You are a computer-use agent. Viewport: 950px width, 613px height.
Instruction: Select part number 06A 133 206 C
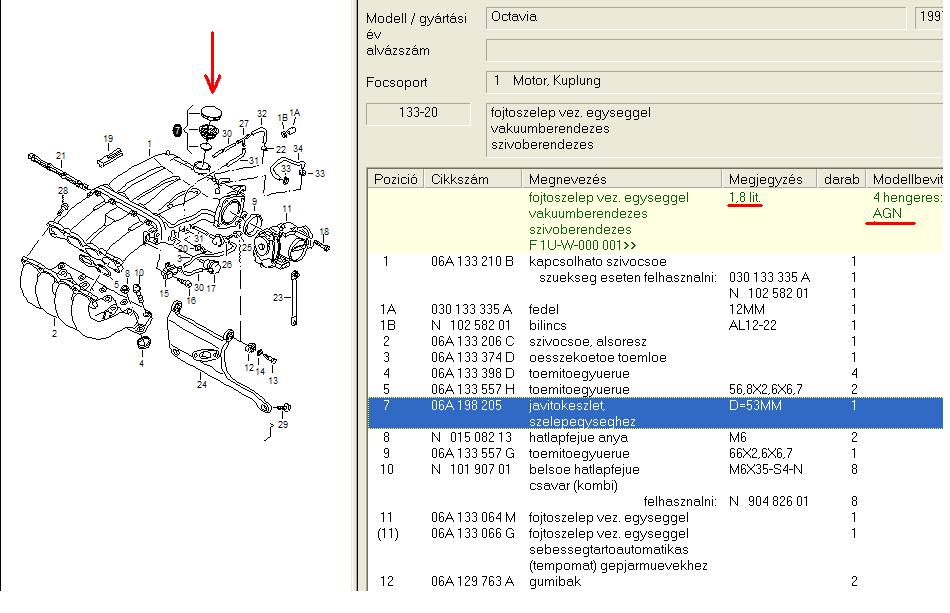tap(473, 342)
